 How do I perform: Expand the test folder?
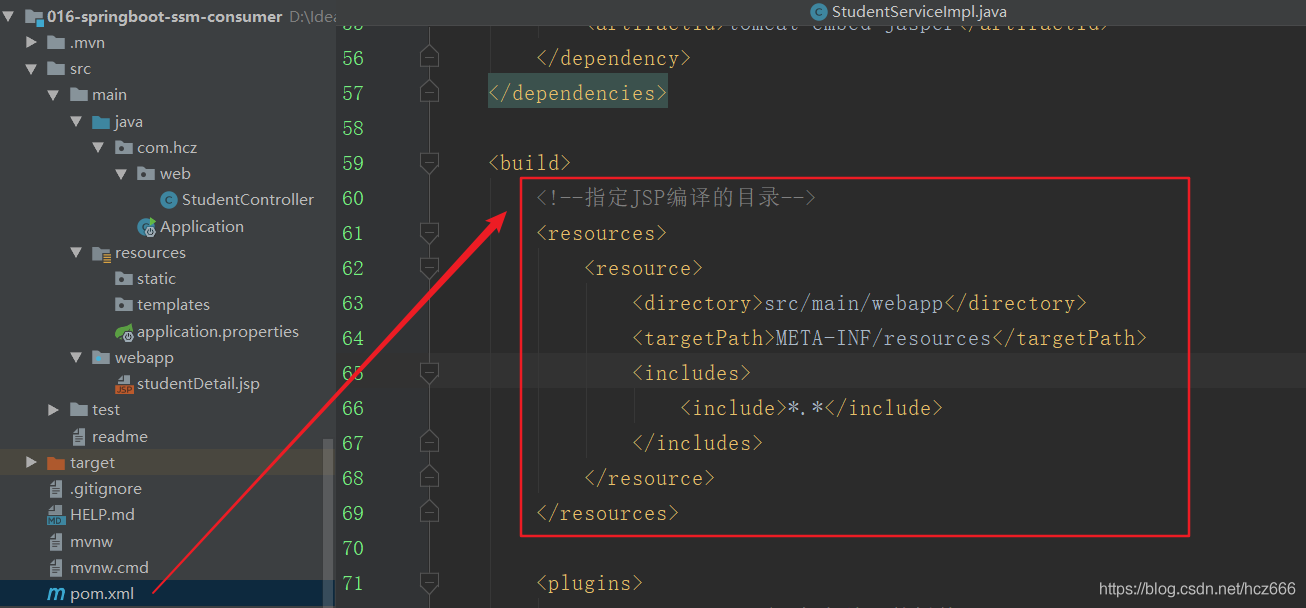(53, 410)
